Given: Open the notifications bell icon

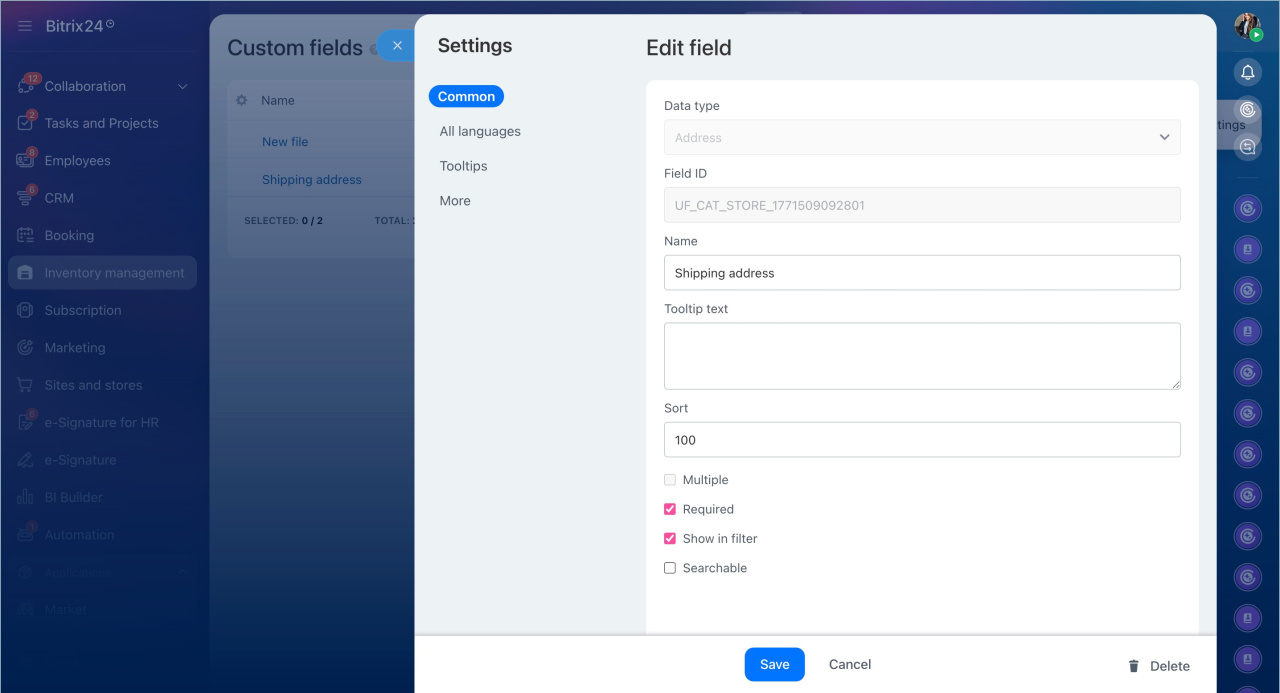Looking at the screenshot, I should [1247, 72].
